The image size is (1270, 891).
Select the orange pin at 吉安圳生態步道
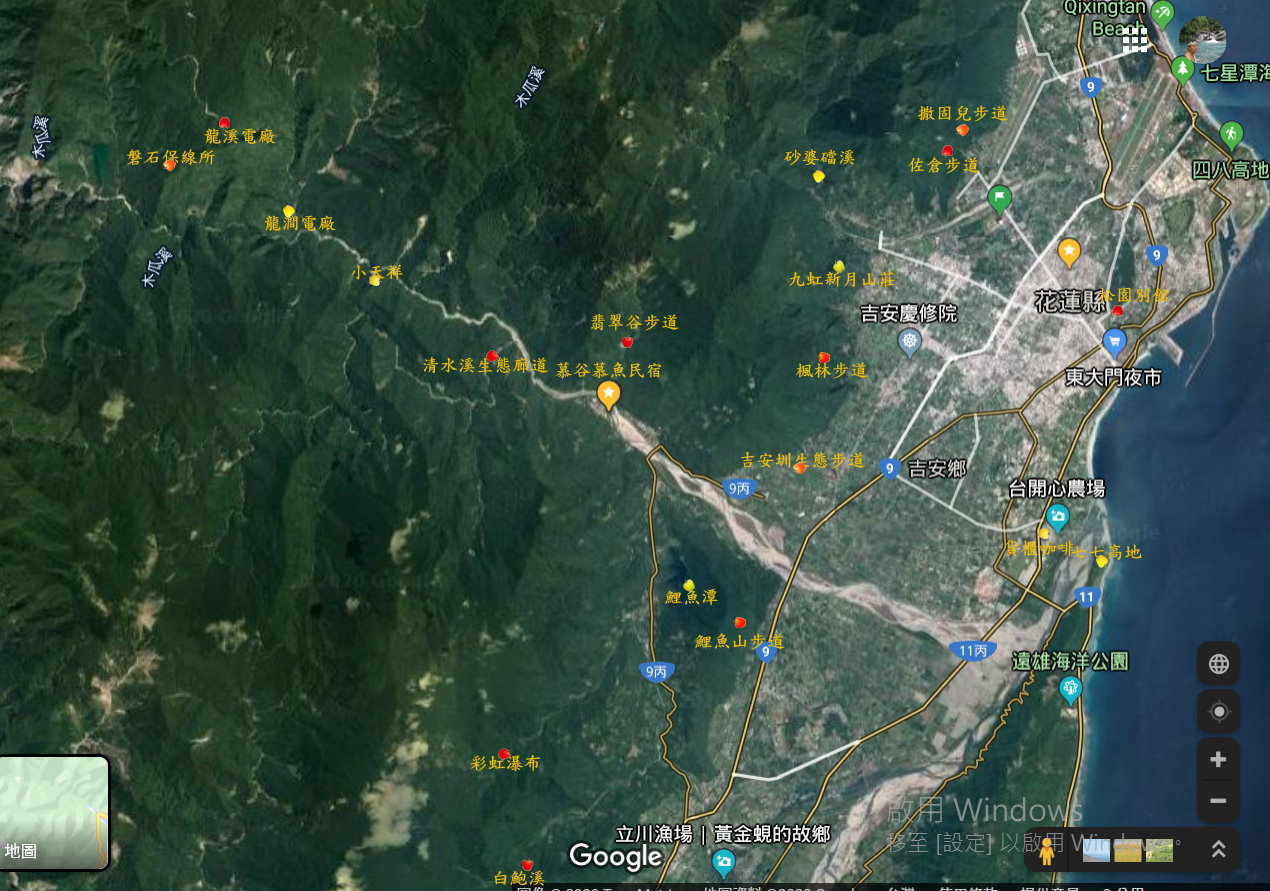[800, 467]
